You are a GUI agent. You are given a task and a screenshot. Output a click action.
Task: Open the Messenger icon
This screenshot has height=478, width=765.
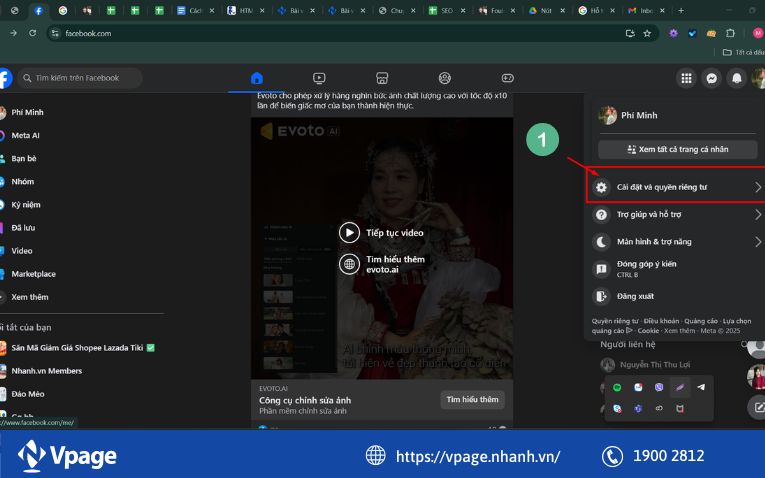pos(712,78)
